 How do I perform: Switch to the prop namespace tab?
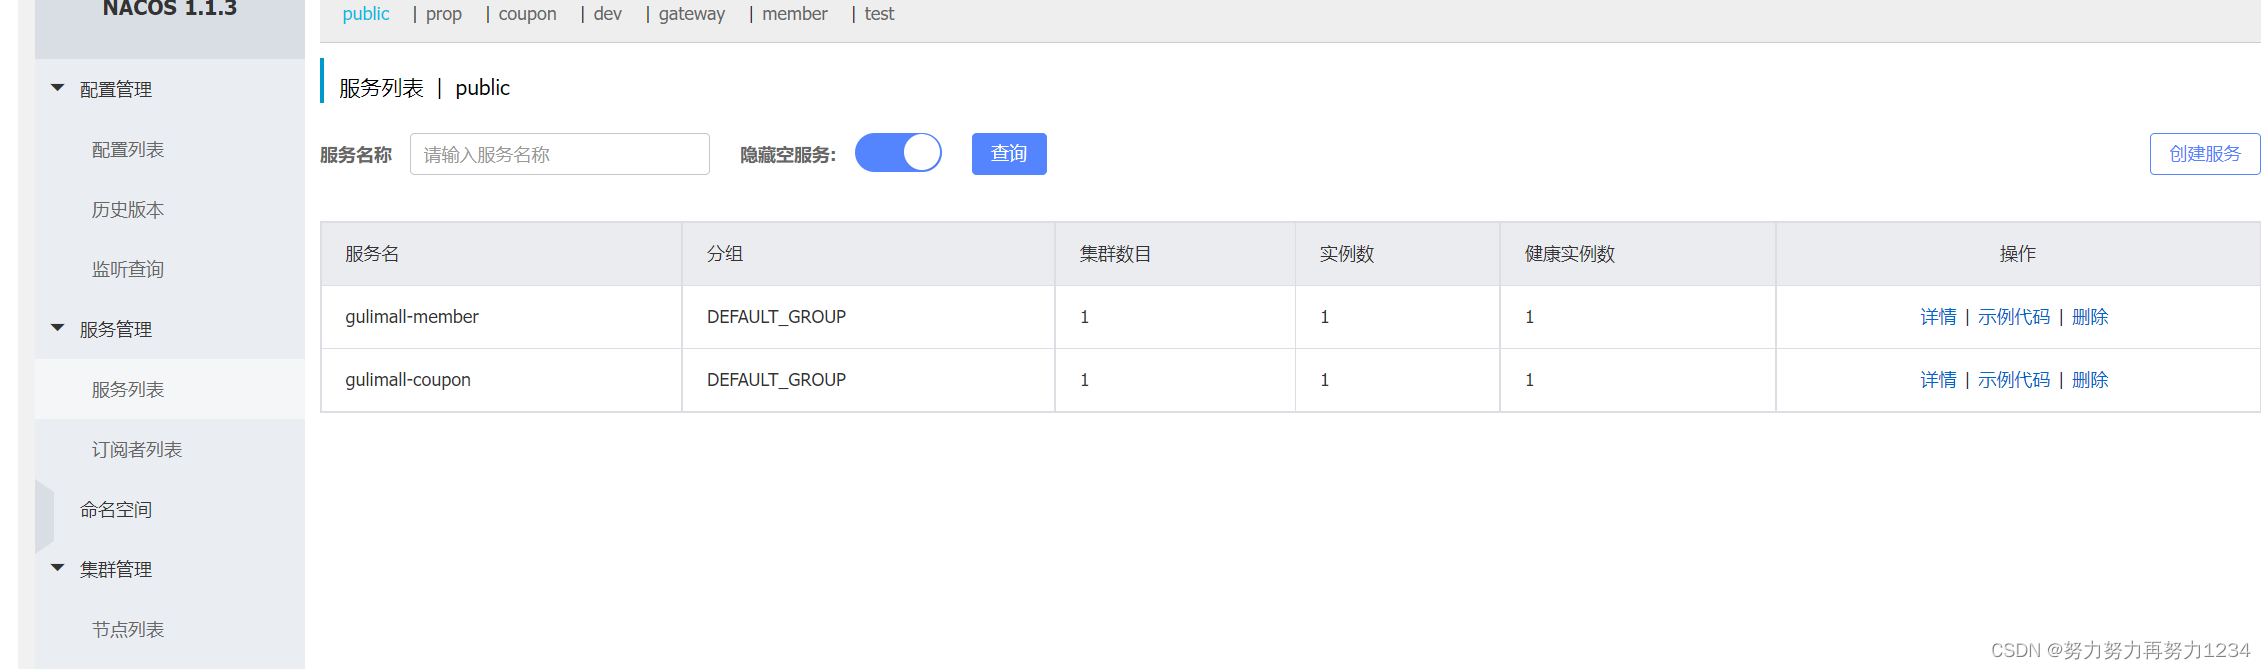pyautogui.click(x=444, y=14)
